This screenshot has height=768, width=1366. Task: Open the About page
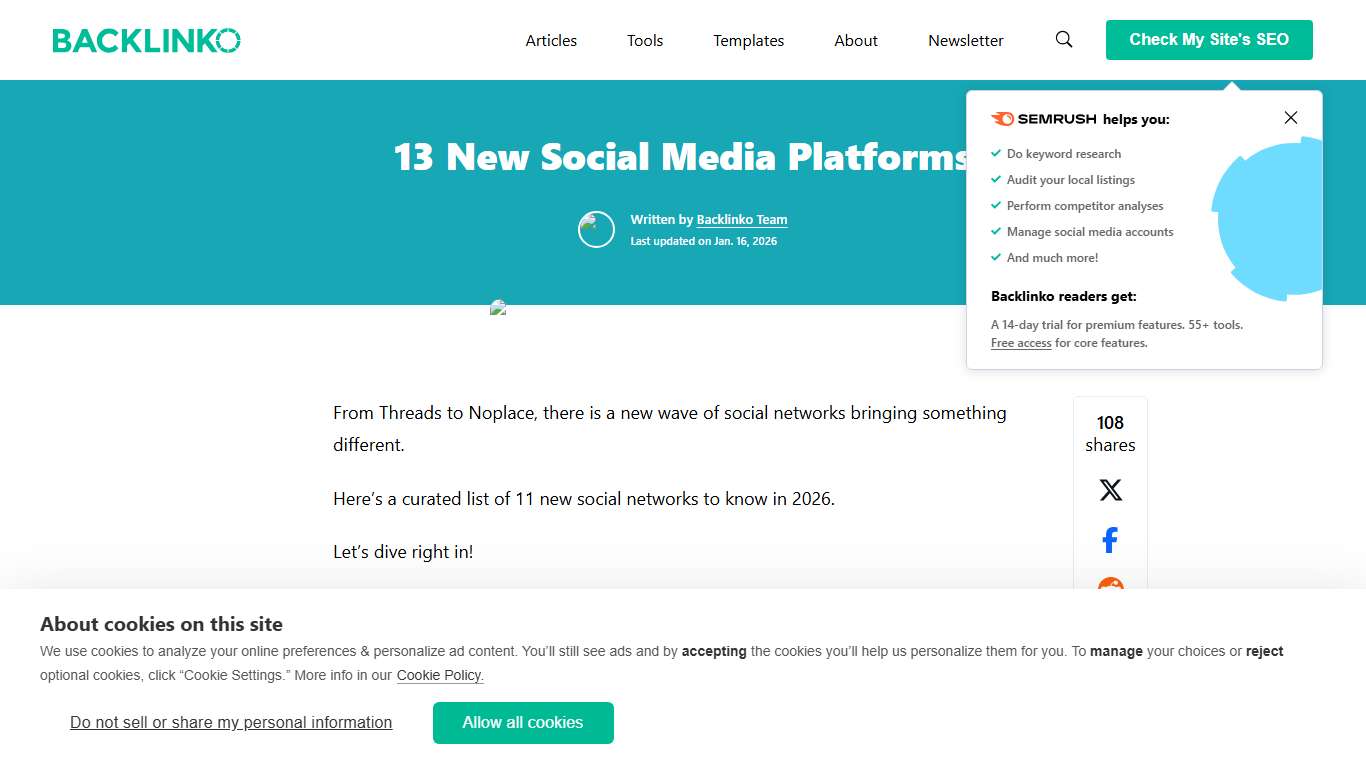855,40
